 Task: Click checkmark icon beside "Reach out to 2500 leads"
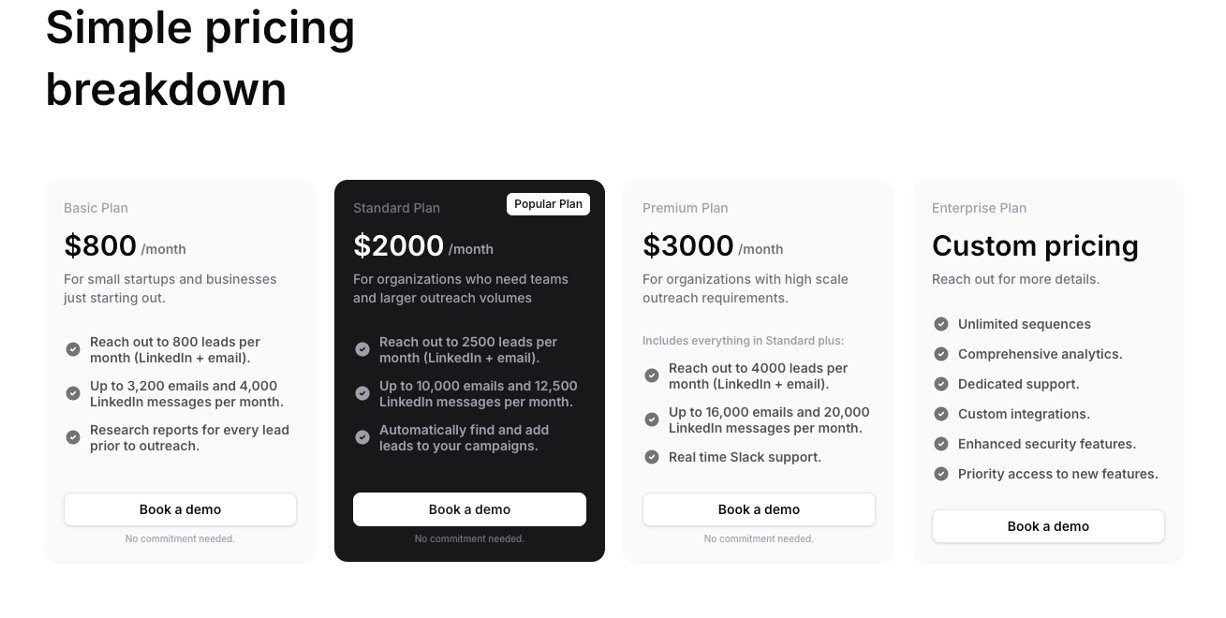coord(362,349)
